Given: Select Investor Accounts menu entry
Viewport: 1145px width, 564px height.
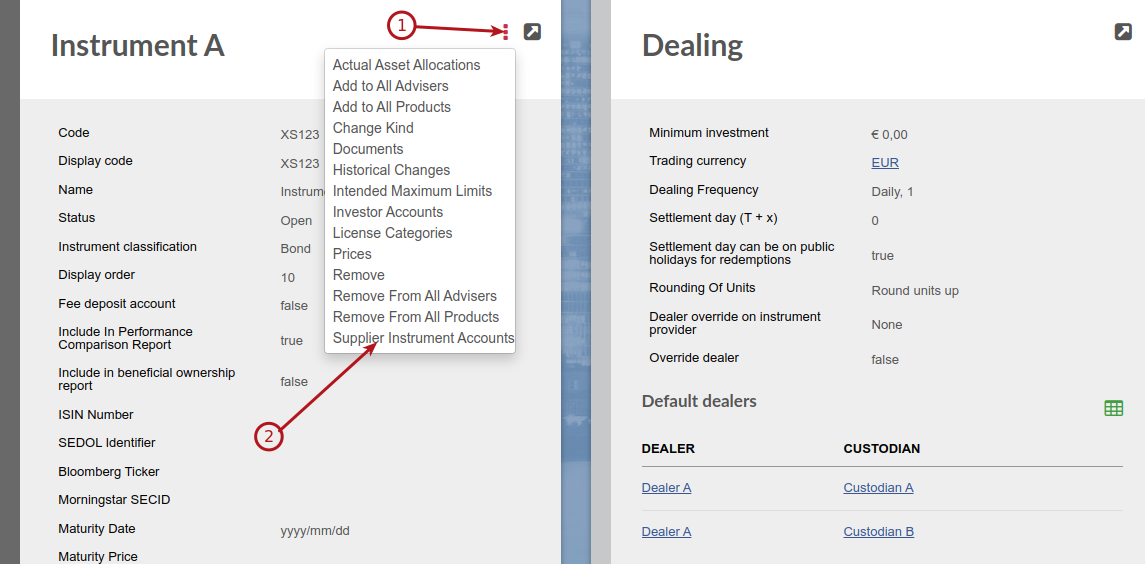Looking at the screenshot, I should (x=387, y=213).
